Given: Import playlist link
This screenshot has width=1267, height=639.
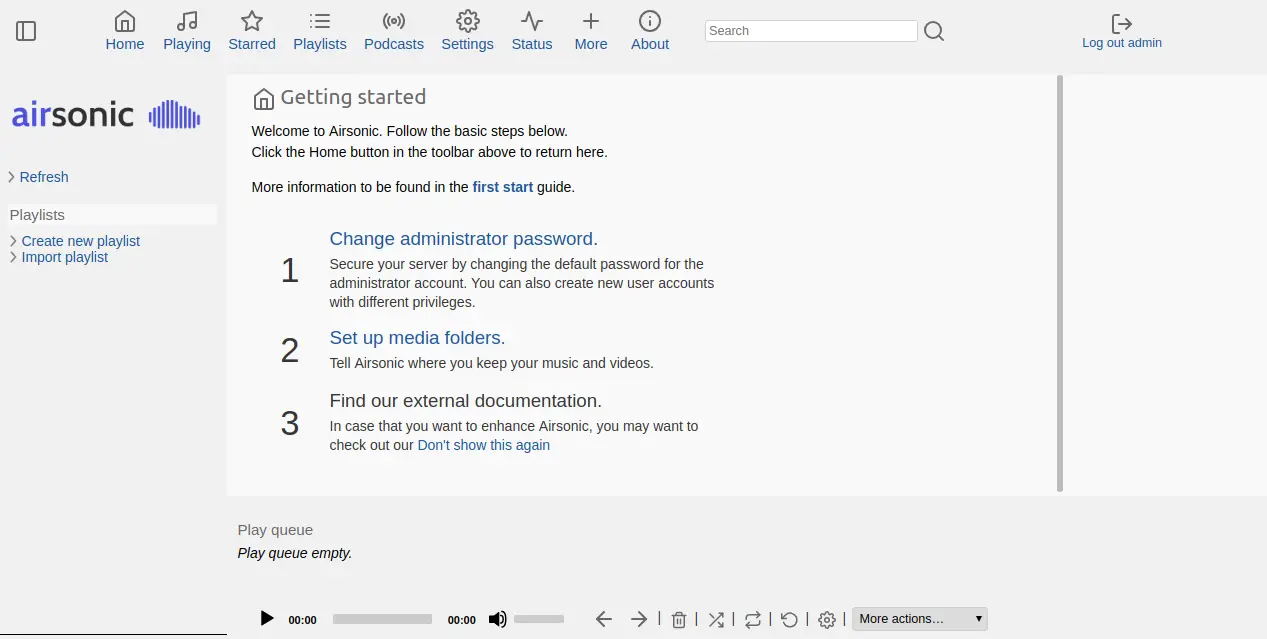Looking at the screenshot, I should tap(65, 257).
